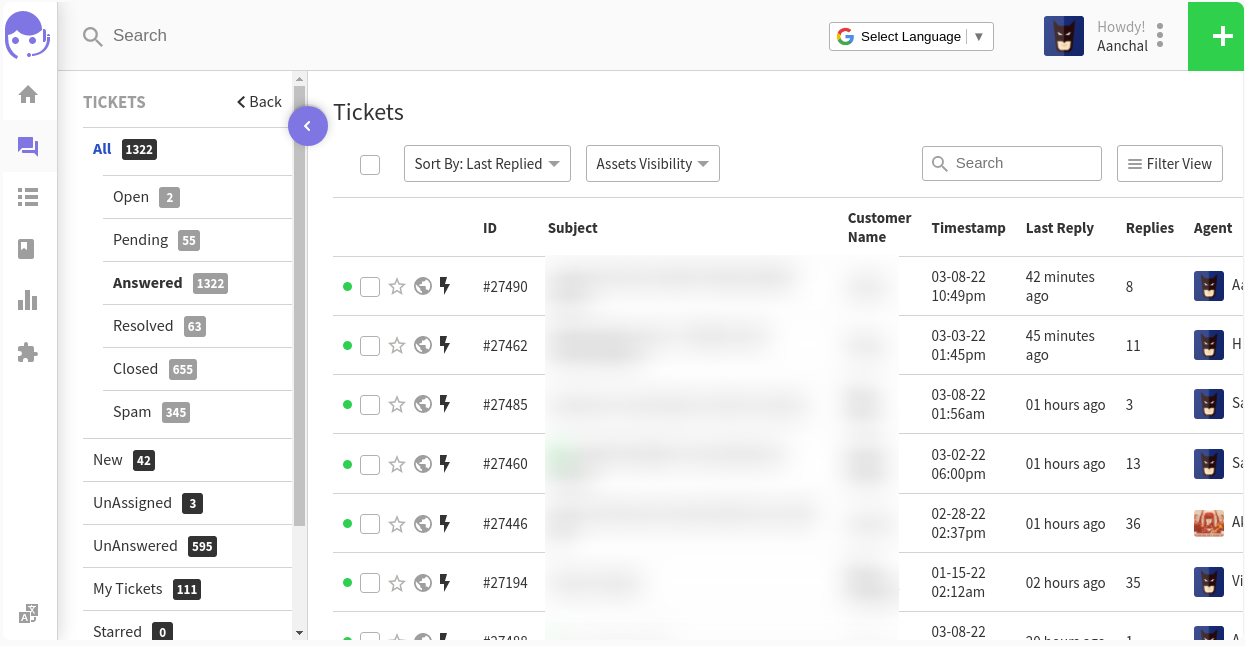Click the puzzle piece apps icon
Screen dimensions: 1245x646
[28, 352]
